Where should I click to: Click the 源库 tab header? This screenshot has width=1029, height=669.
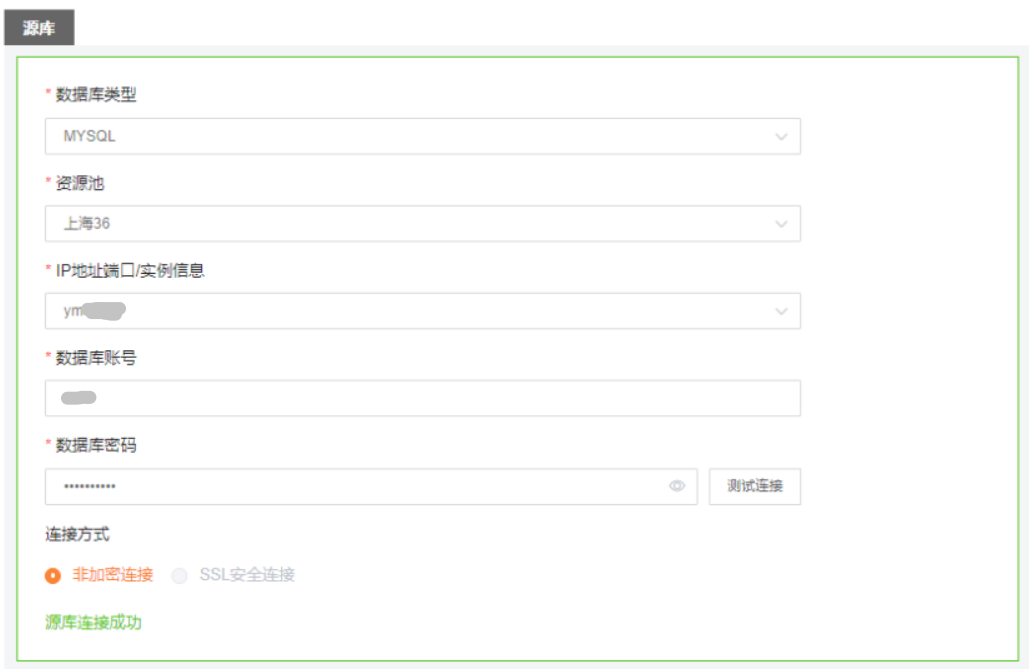[x=39, y=29]
